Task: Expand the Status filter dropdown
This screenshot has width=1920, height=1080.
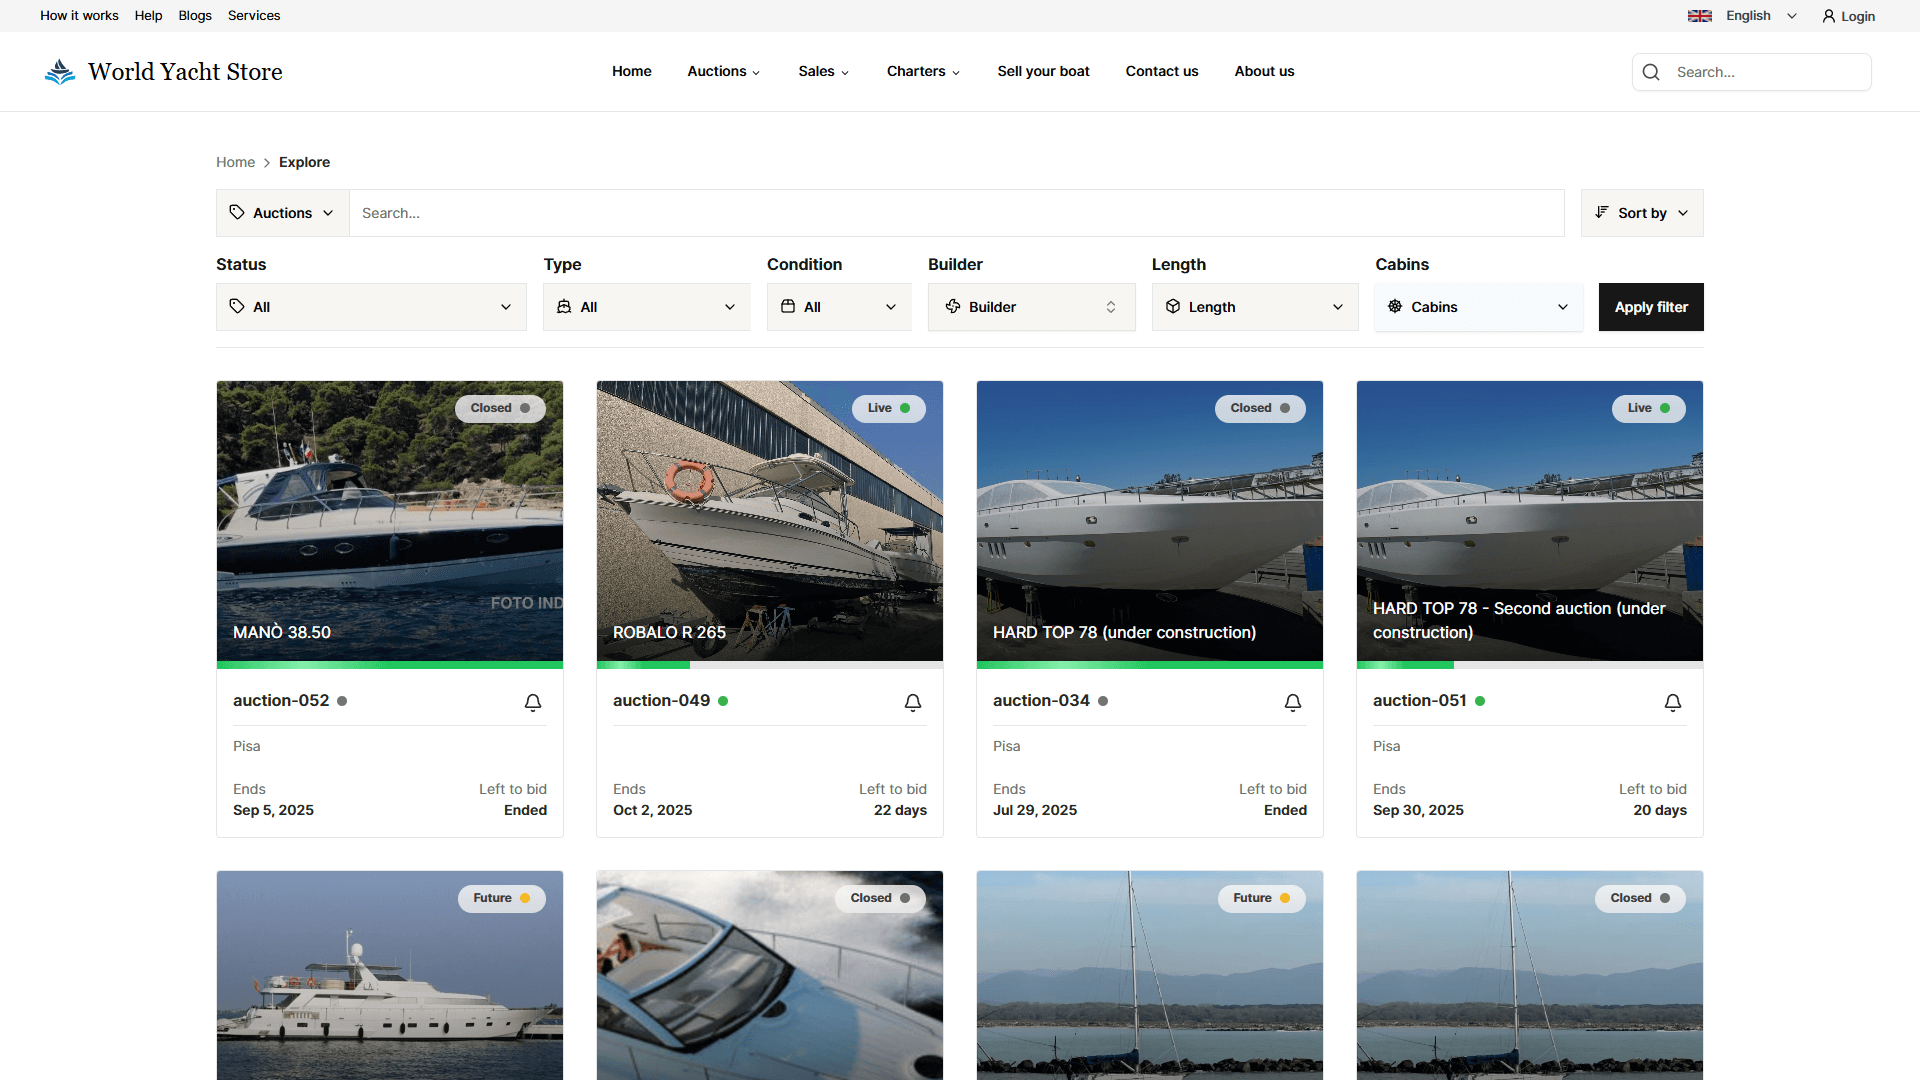Action: point(371,307)
